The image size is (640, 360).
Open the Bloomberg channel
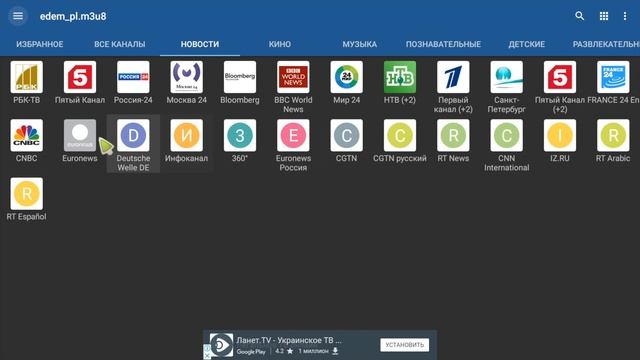pos(240,77)
